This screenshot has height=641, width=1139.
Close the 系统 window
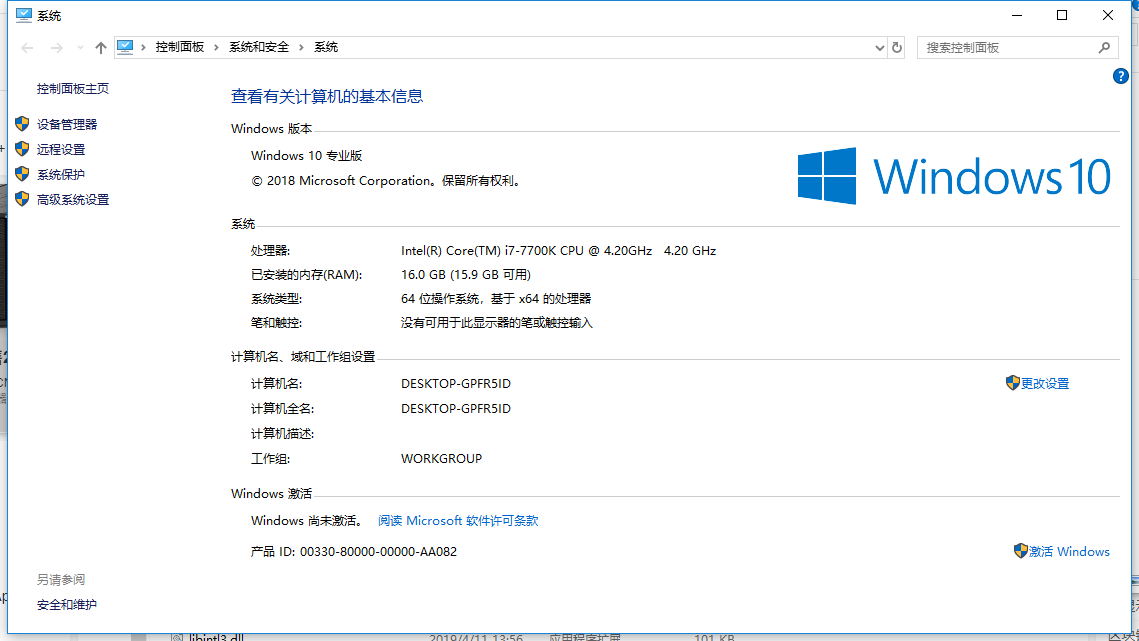pos(1108,15)
